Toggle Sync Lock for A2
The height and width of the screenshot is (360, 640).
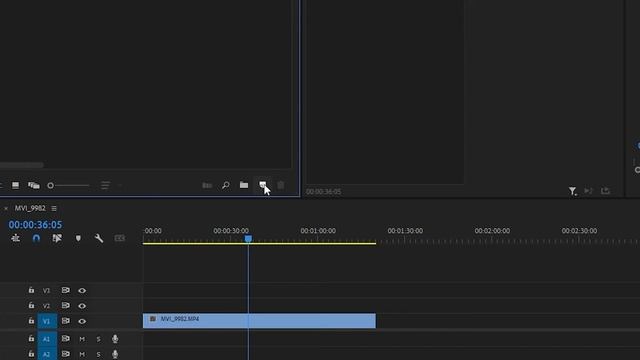pyautogui.click(x=65, y=354)
